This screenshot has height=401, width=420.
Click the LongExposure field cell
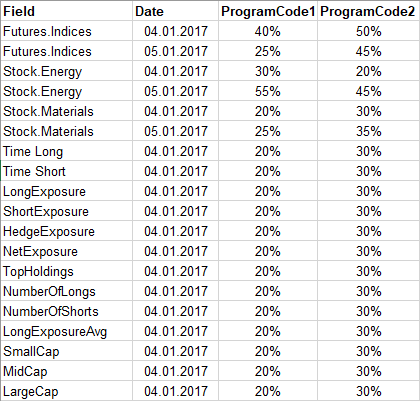pyautogui.click(x=67, y=191)
